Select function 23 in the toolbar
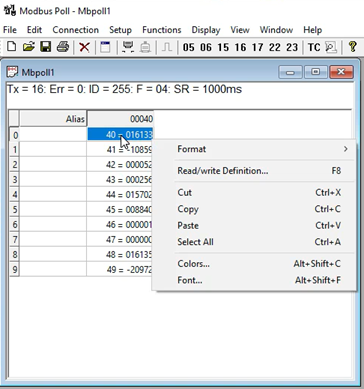 292,47
